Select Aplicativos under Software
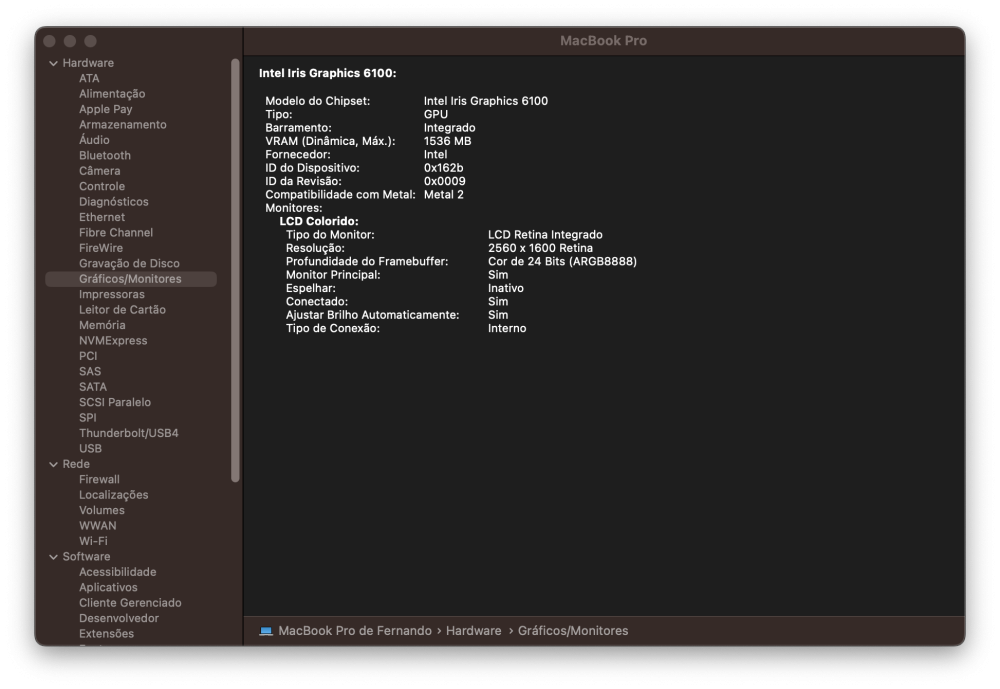The image size is (1000, 689). coord(108,588)
